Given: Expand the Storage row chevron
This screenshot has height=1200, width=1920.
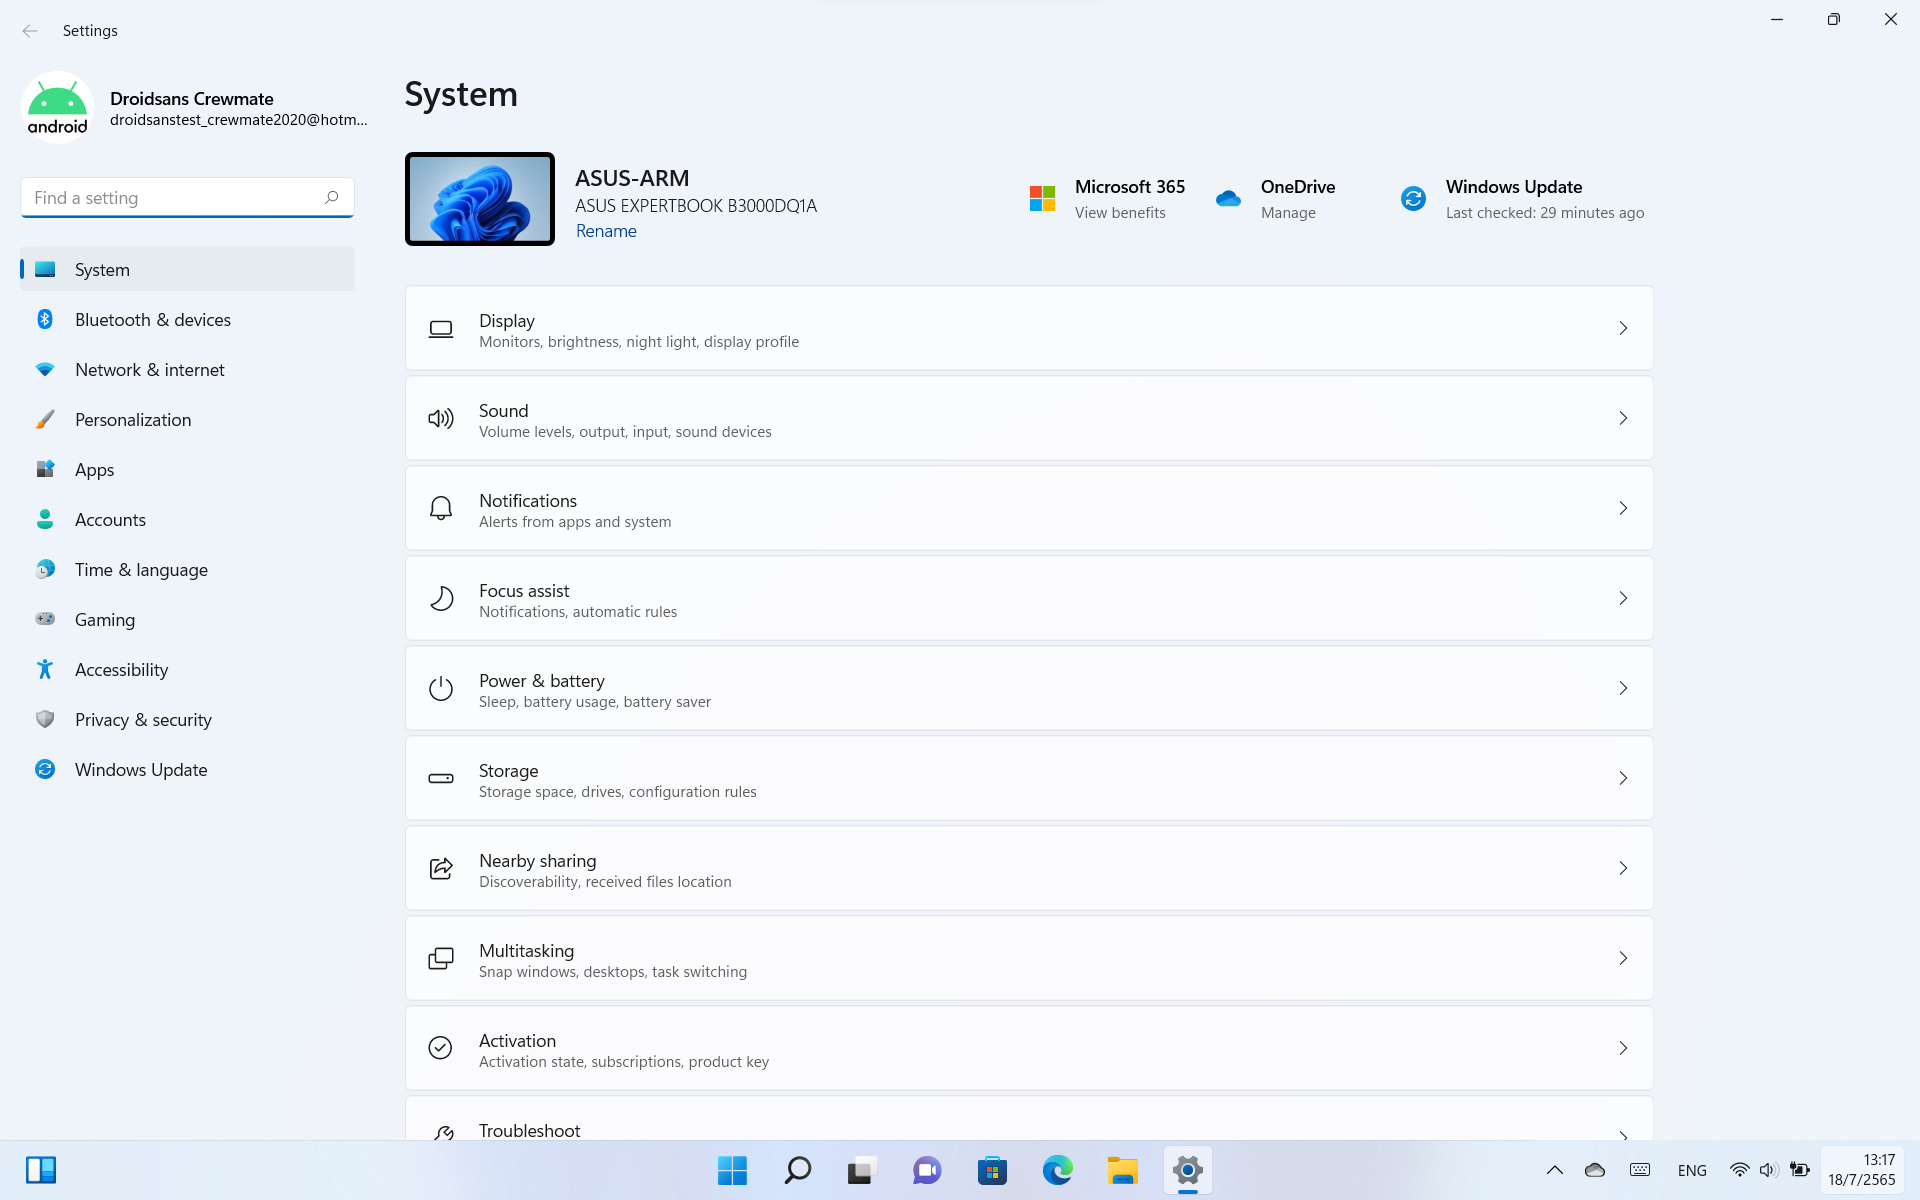Looking at the screenshot, I should click(x=1623, y=778).
